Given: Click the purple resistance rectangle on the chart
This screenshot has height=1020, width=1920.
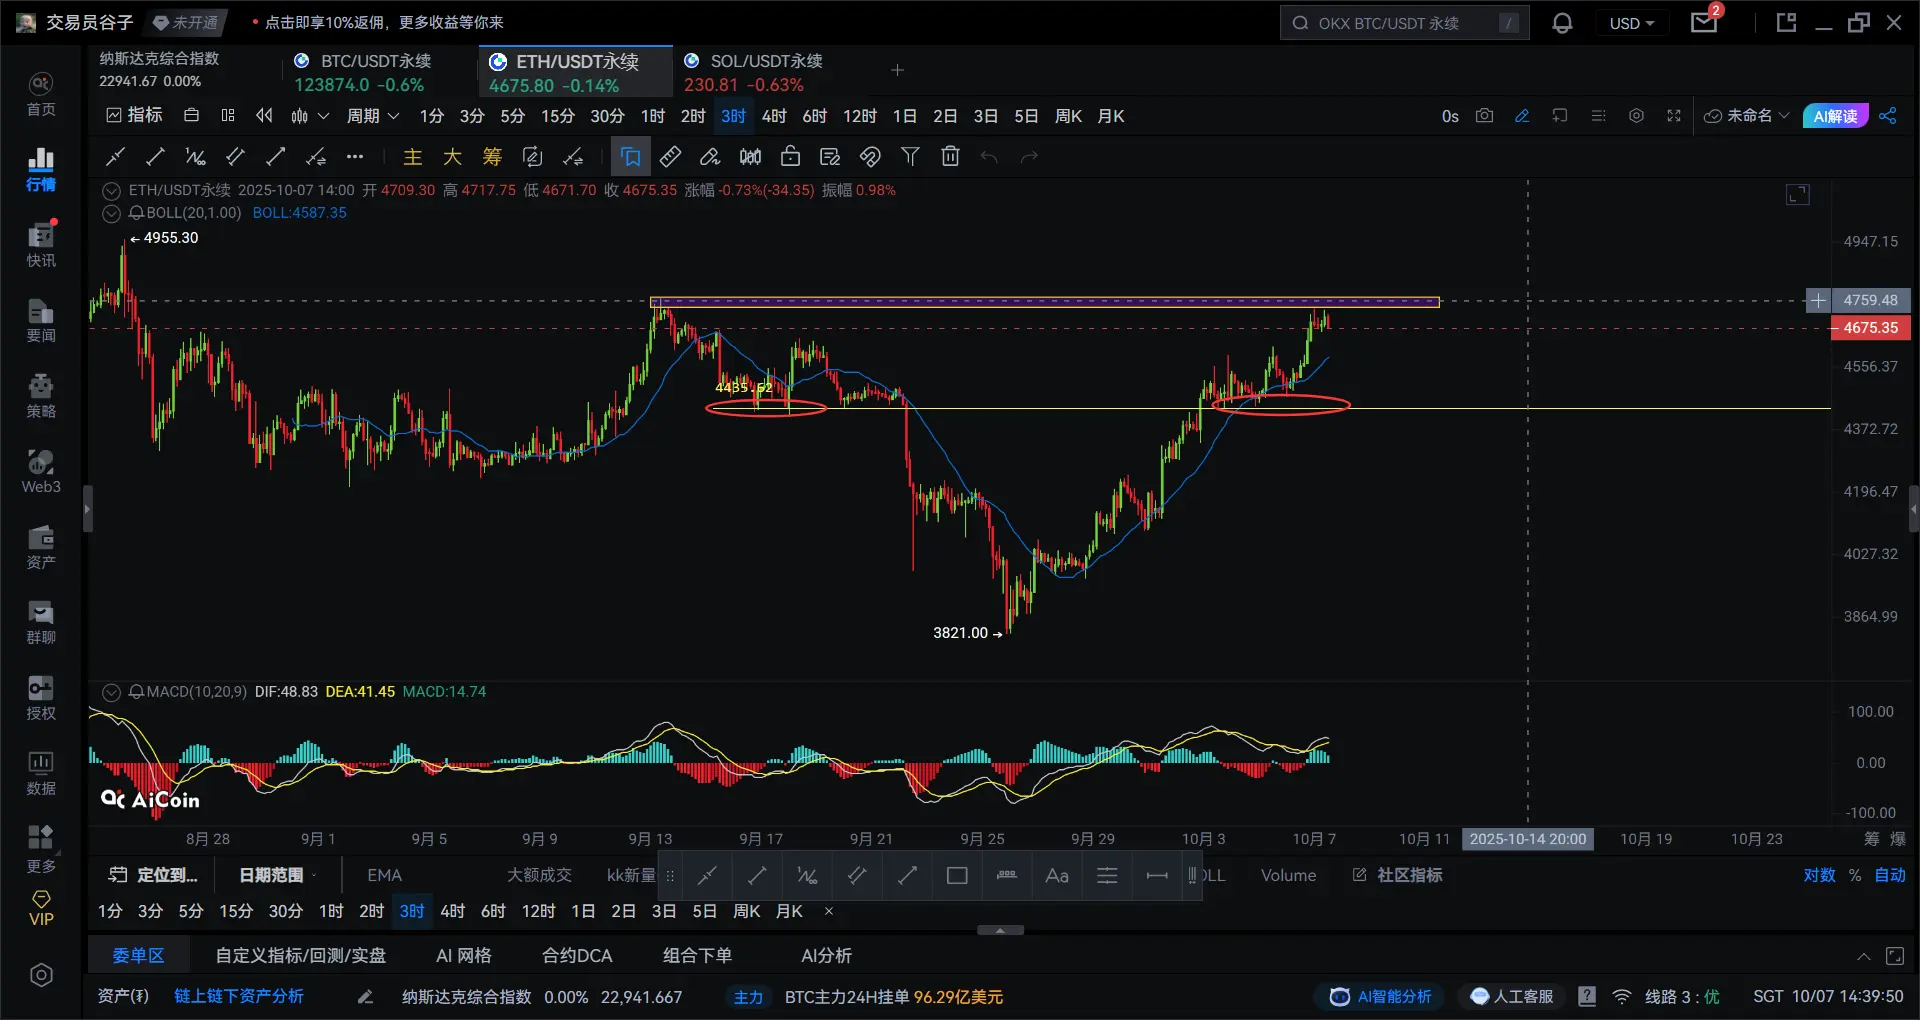Looking at the screenshot, I should click(1045, 302).
